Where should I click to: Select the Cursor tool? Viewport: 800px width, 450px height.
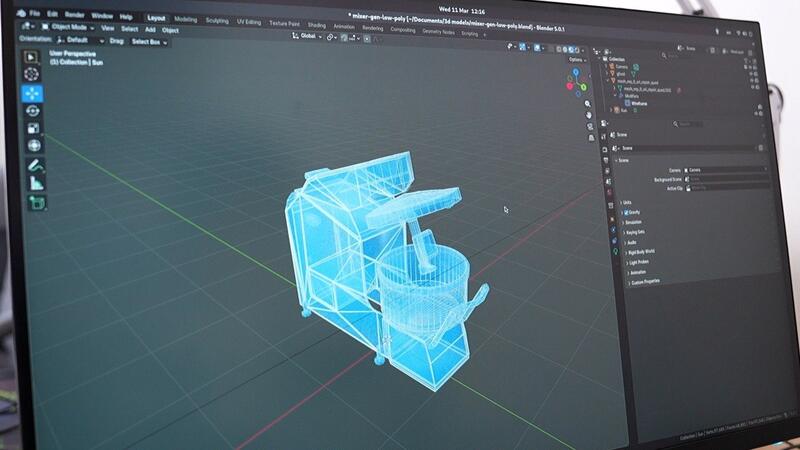pyautogui.click(x=32, y=74)
